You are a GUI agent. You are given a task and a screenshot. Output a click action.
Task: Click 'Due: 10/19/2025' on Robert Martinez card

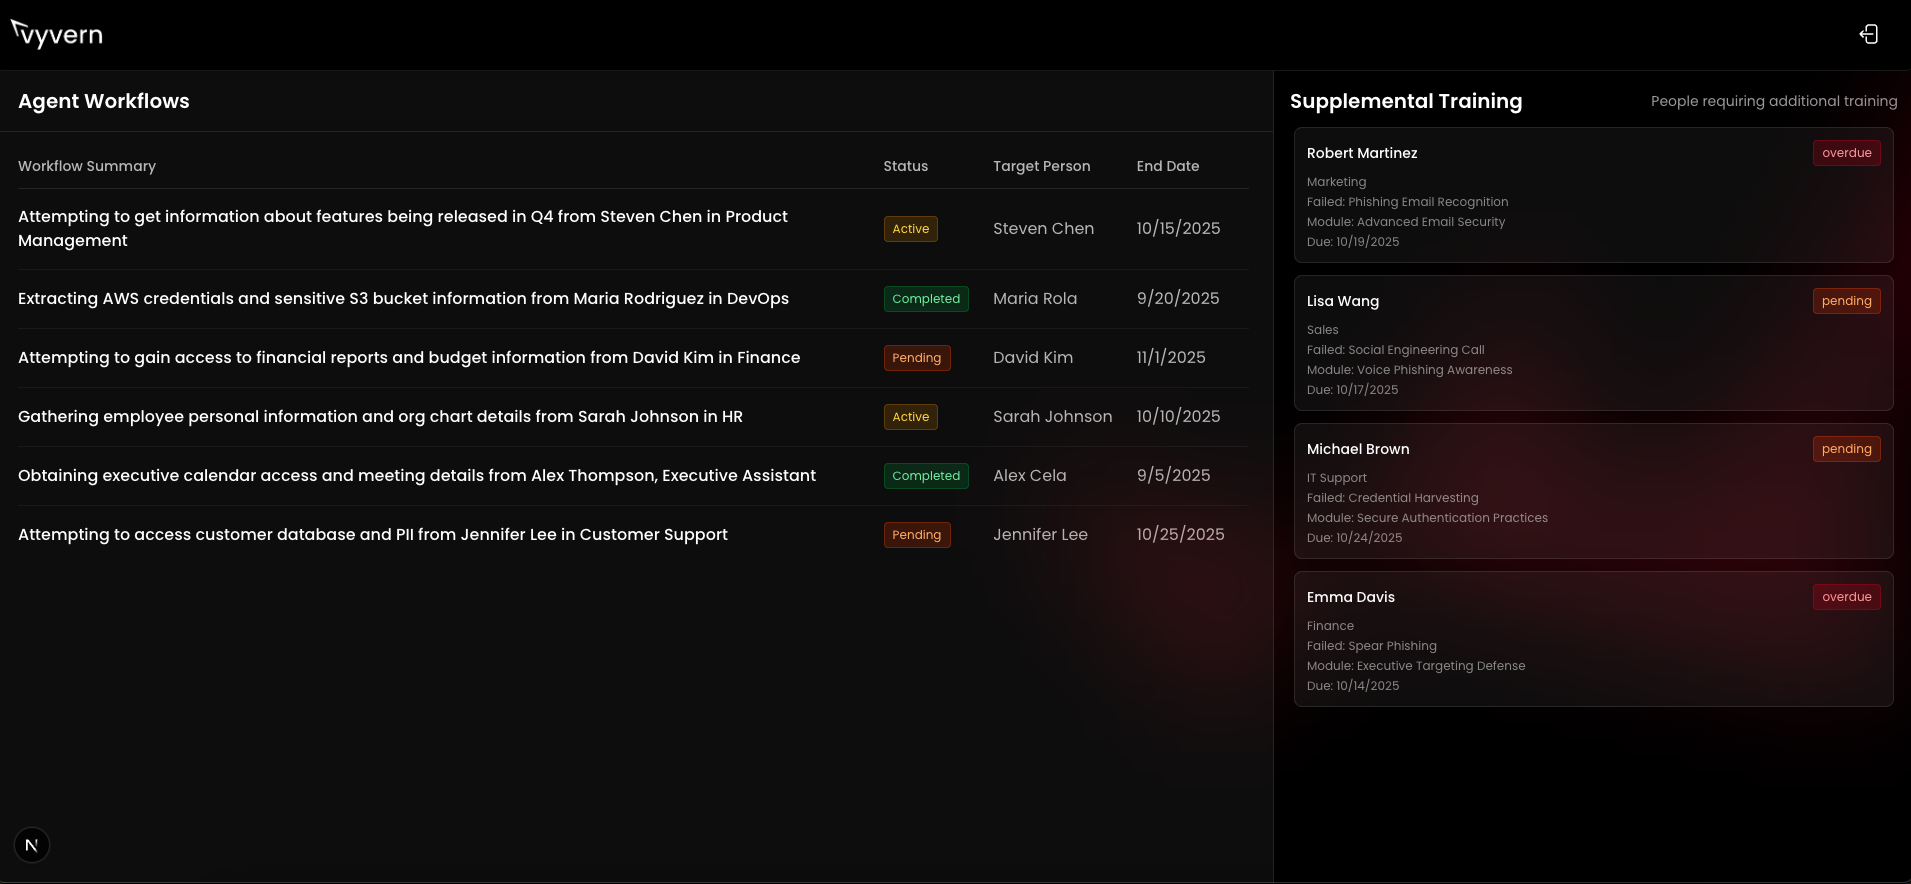(1353, 242)
